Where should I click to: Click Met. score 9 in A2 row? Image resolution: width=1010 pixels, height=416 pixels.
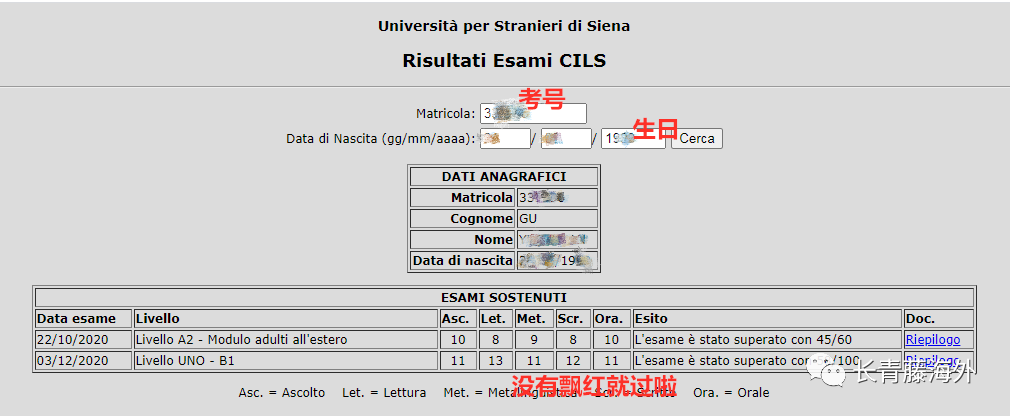[534, 339]
